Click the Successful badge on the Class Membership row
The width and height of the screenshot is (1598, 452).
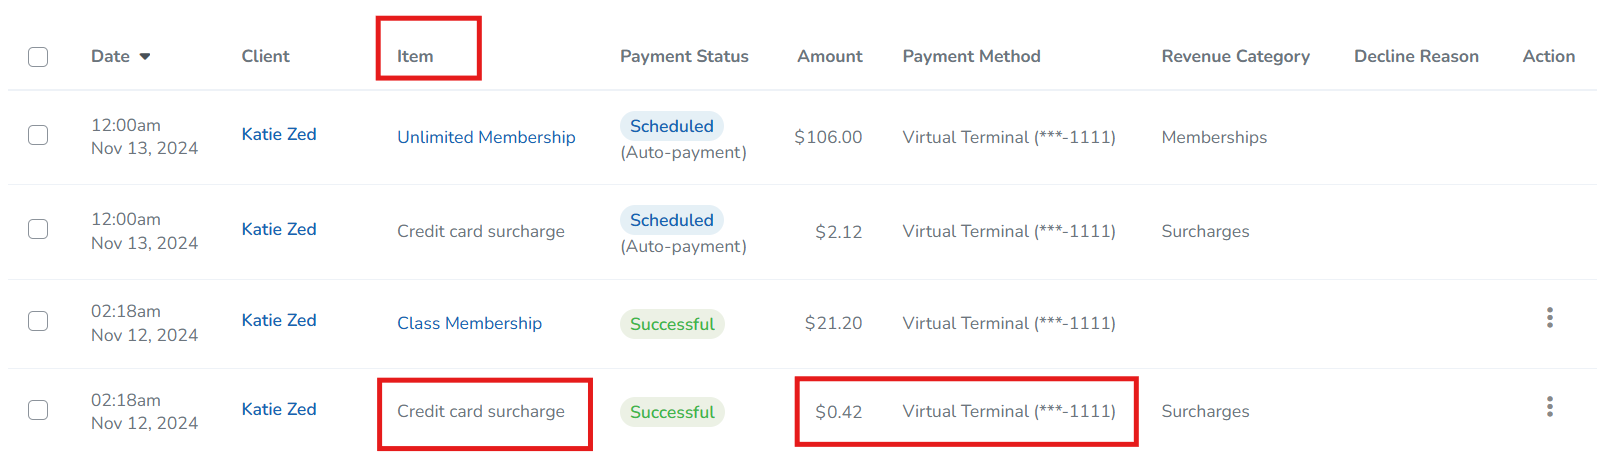pos(672,324)
